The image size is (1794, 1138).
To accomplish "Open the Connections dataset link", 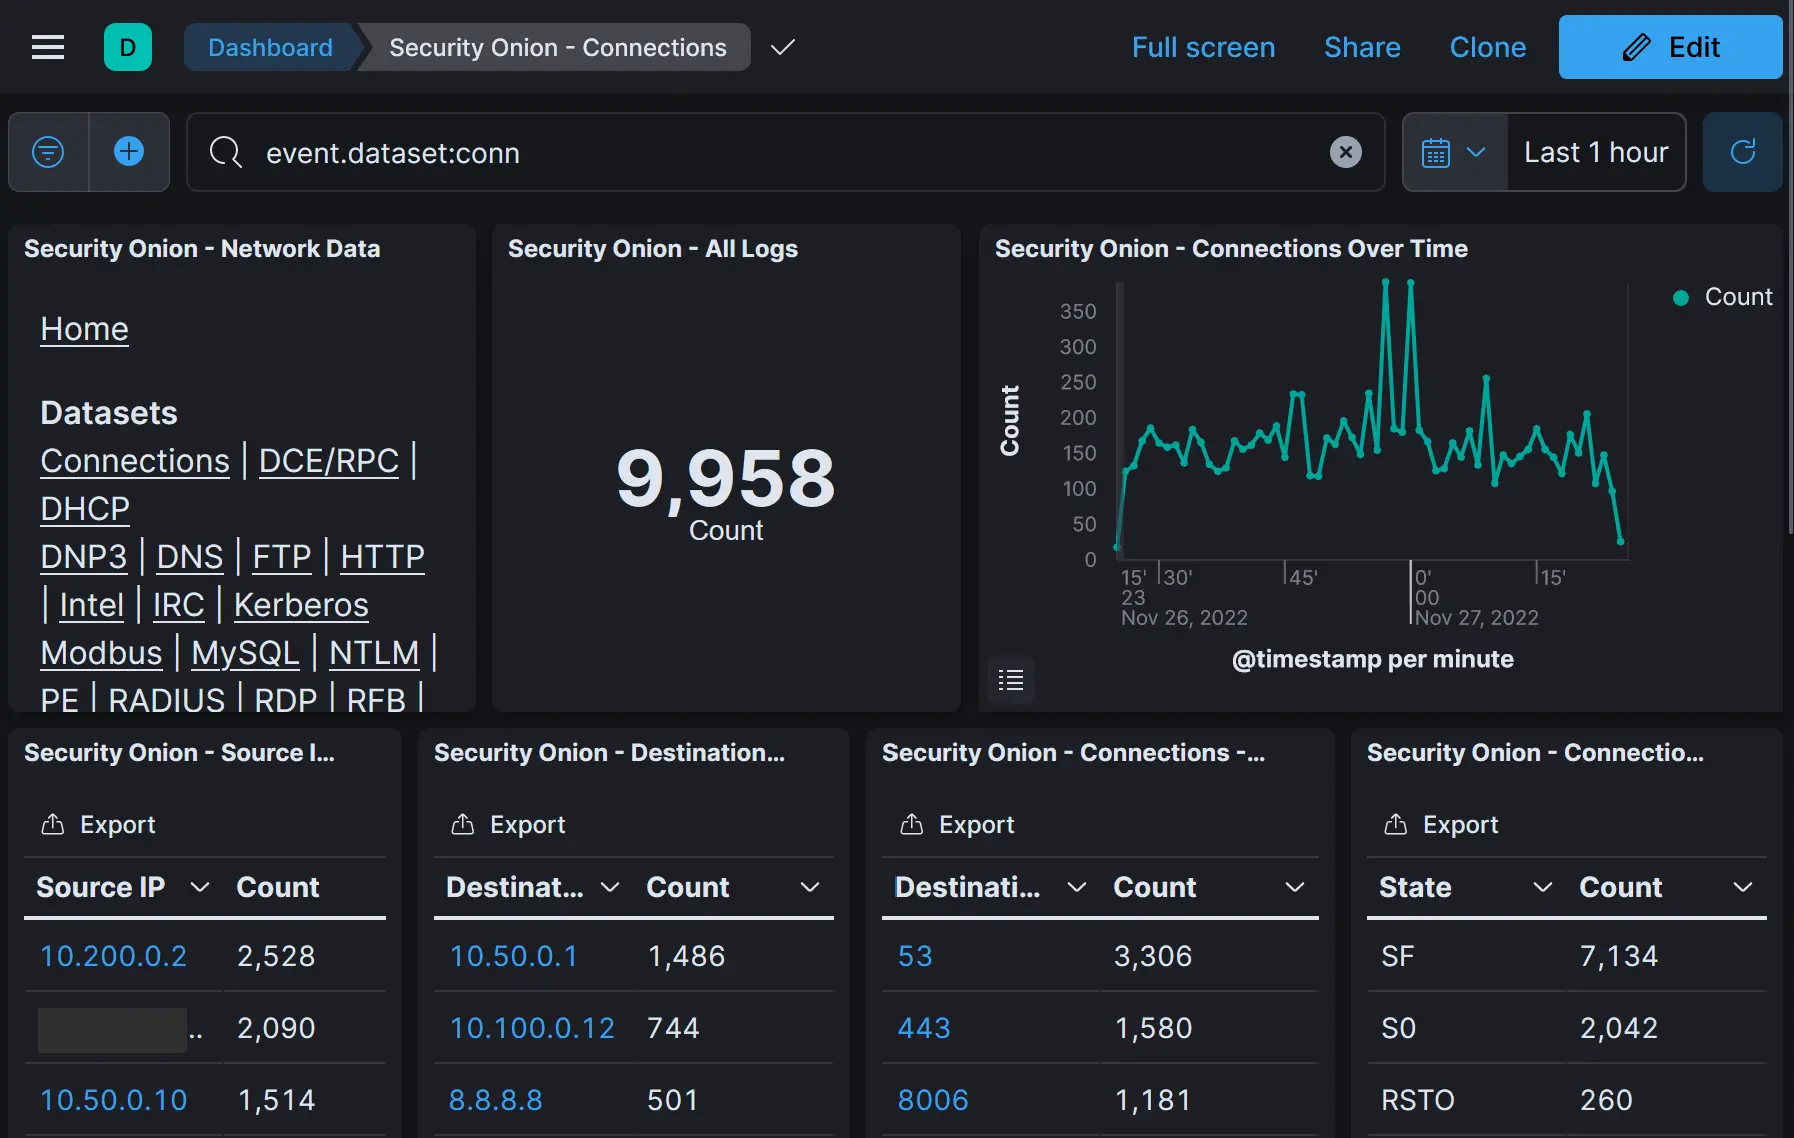I will [x=135, y=460].
